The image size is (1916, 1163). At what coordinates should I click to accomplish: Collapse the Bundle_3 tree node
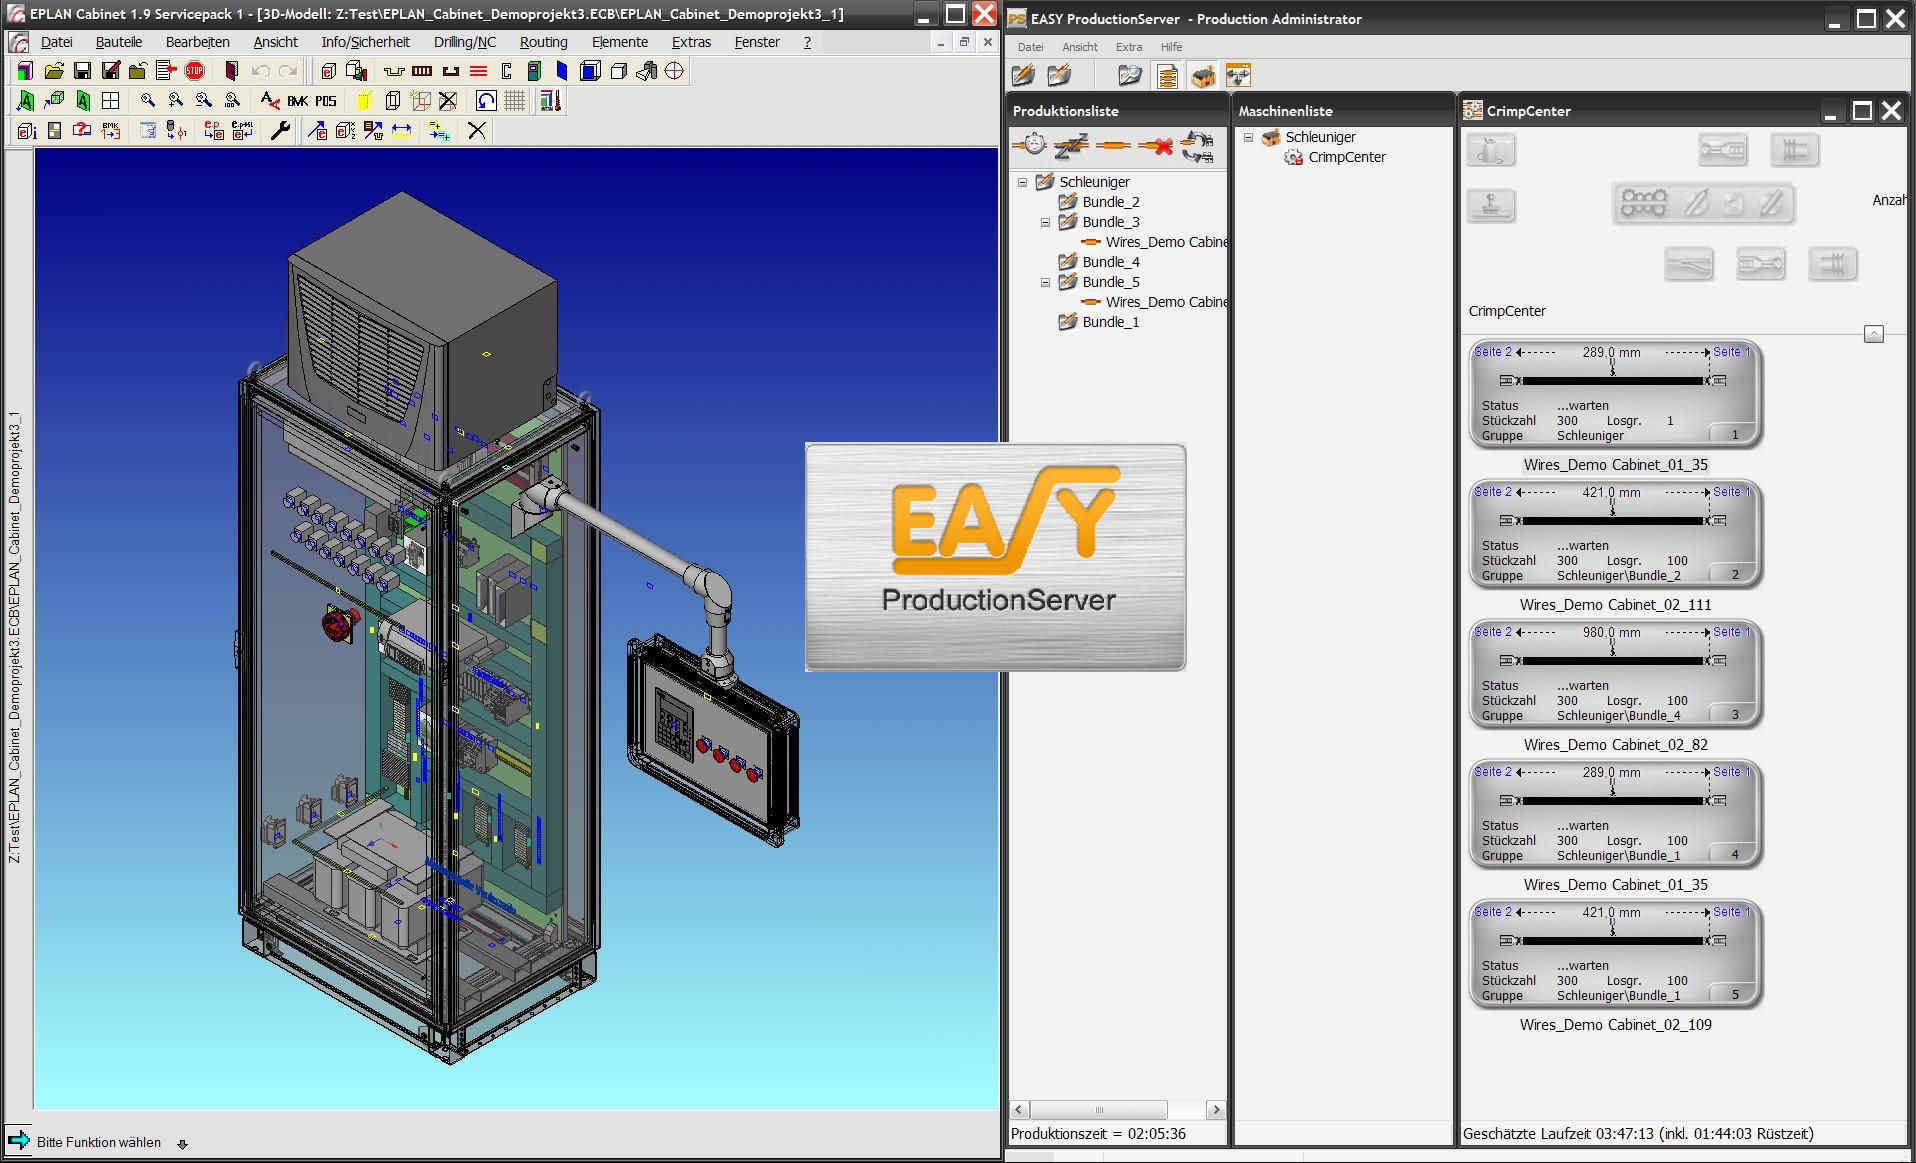point(1046,222)
